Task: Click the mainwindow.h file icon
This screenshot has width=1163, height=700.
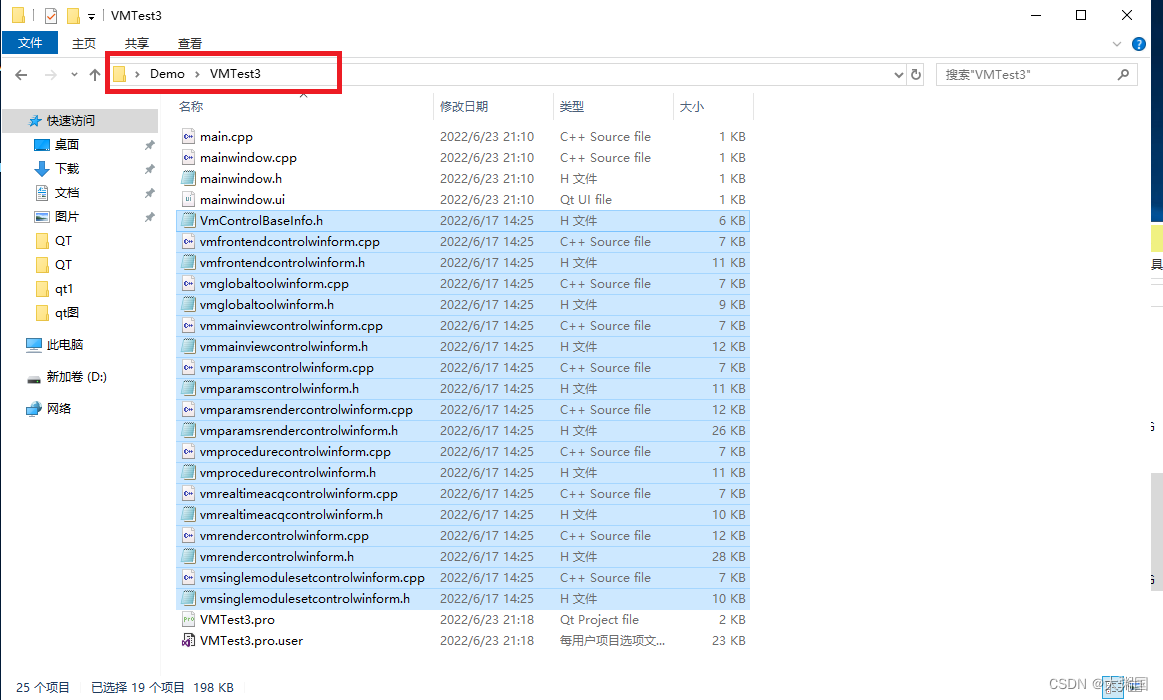Action: click(188, 179)
